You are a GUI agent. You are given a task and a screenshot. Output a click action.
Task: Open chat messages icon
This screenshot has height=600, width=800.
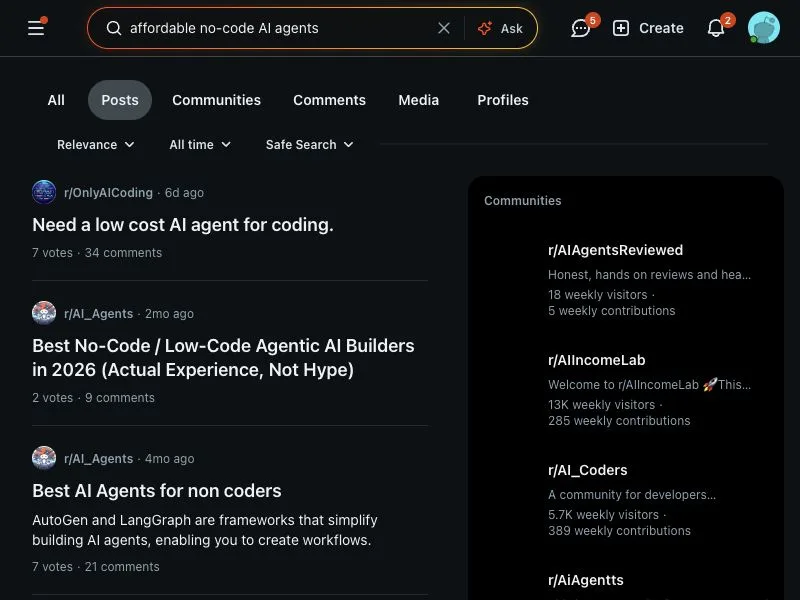pos(581,28)
